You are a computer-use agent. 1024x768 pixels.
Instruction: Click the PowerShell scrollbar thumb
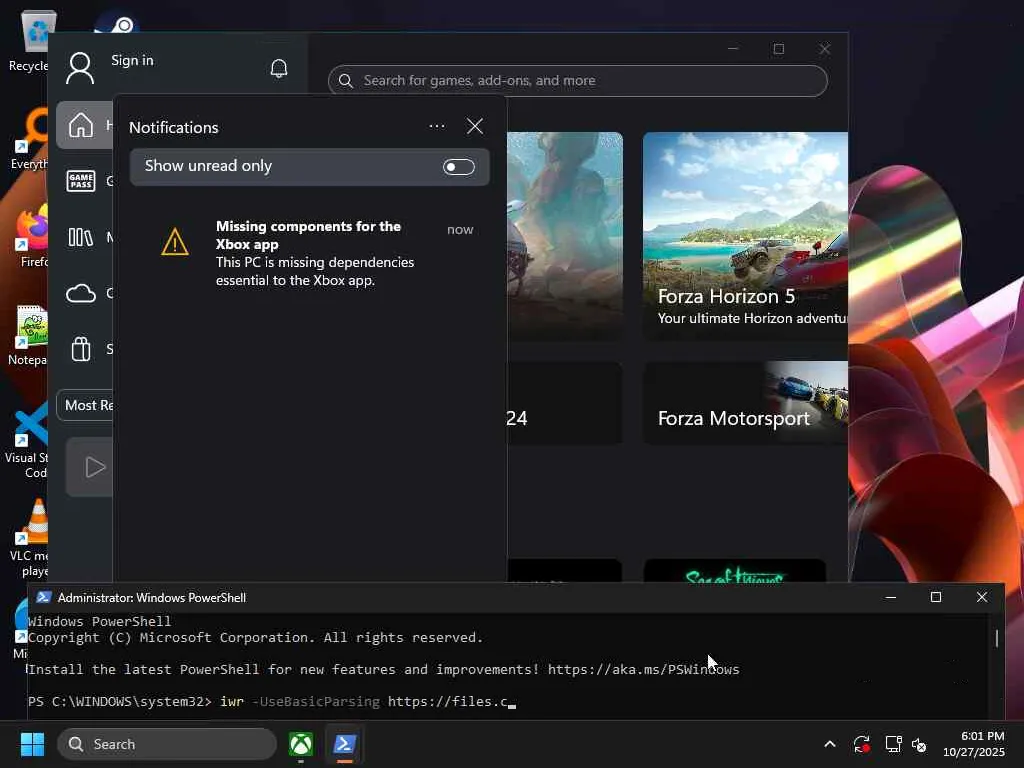(997, 638)
